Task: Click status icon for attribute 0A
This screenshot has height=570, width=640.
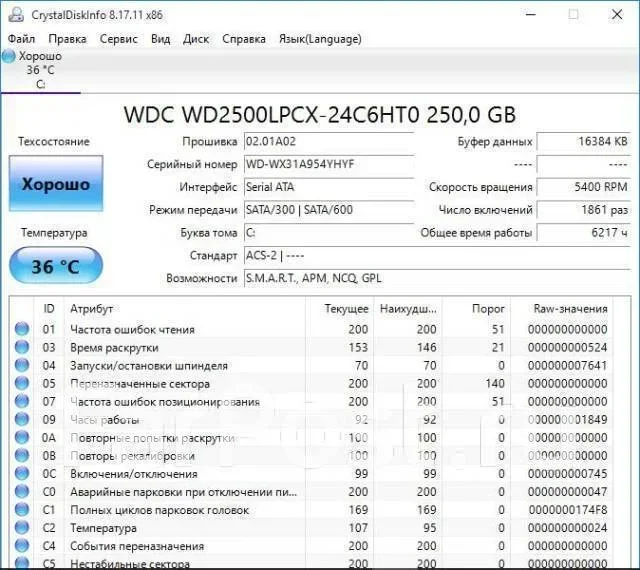Action: pos(22,437)
